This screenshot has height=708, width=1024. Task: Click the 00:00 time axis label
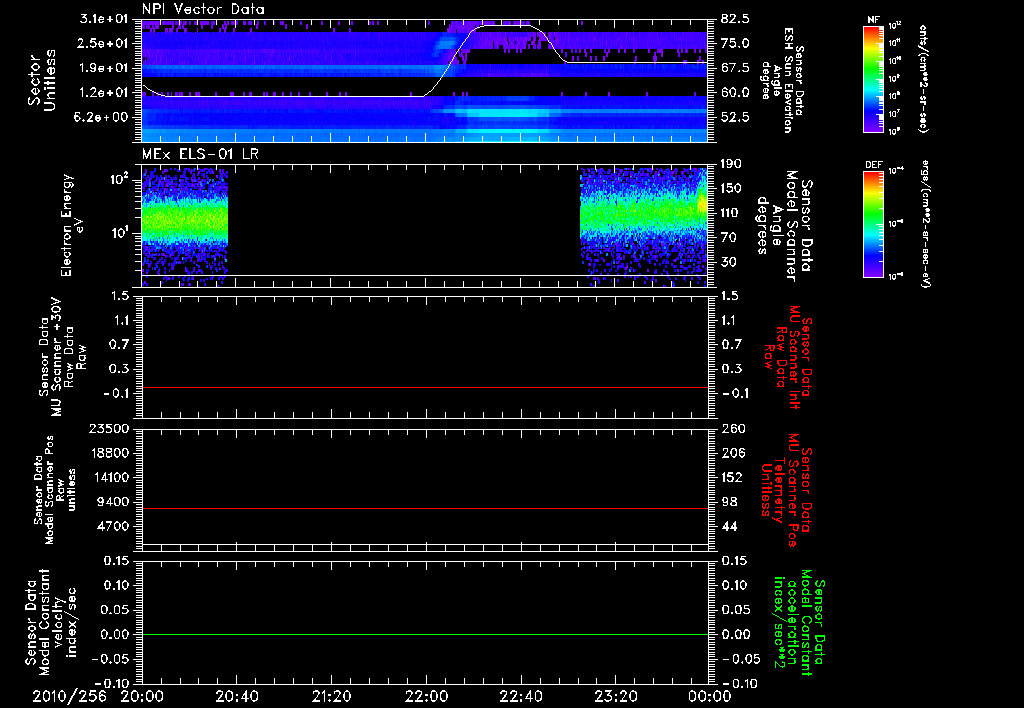click(710, 696)
